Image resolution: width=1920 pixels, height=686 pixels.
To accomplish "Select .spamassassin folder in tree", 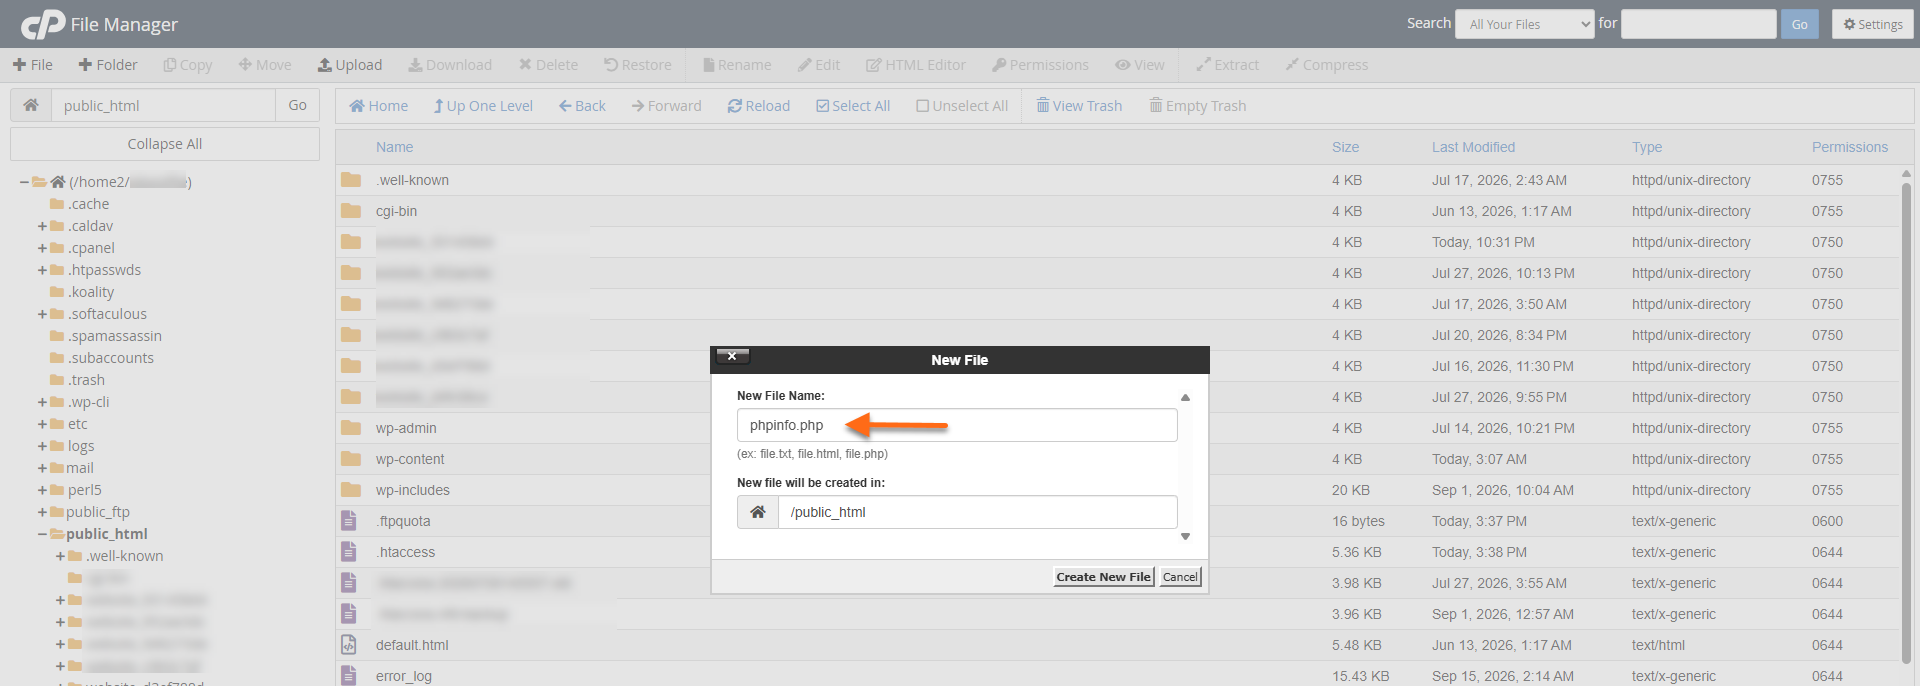I will pyautogui.click(x=114, y=336).
